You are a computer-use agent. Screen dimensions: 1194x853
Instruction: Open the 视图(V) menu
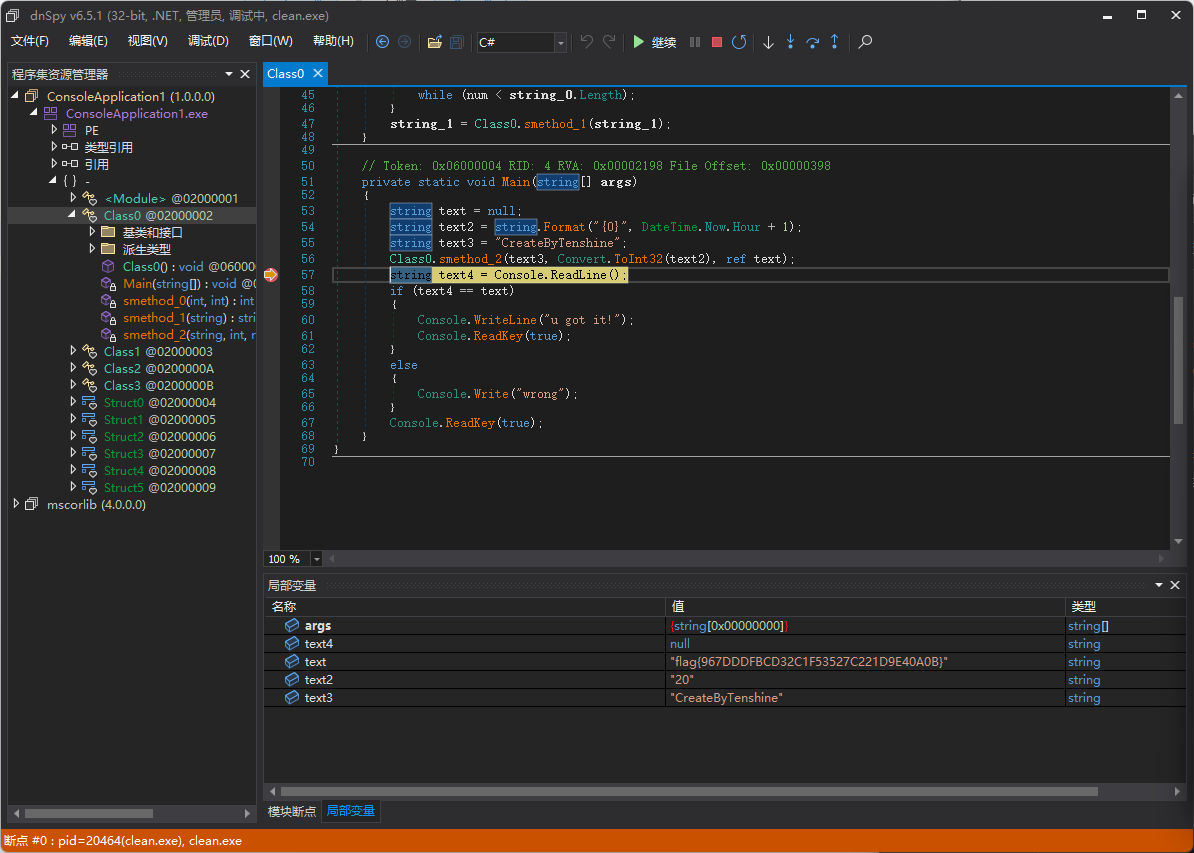pos(148,41)
